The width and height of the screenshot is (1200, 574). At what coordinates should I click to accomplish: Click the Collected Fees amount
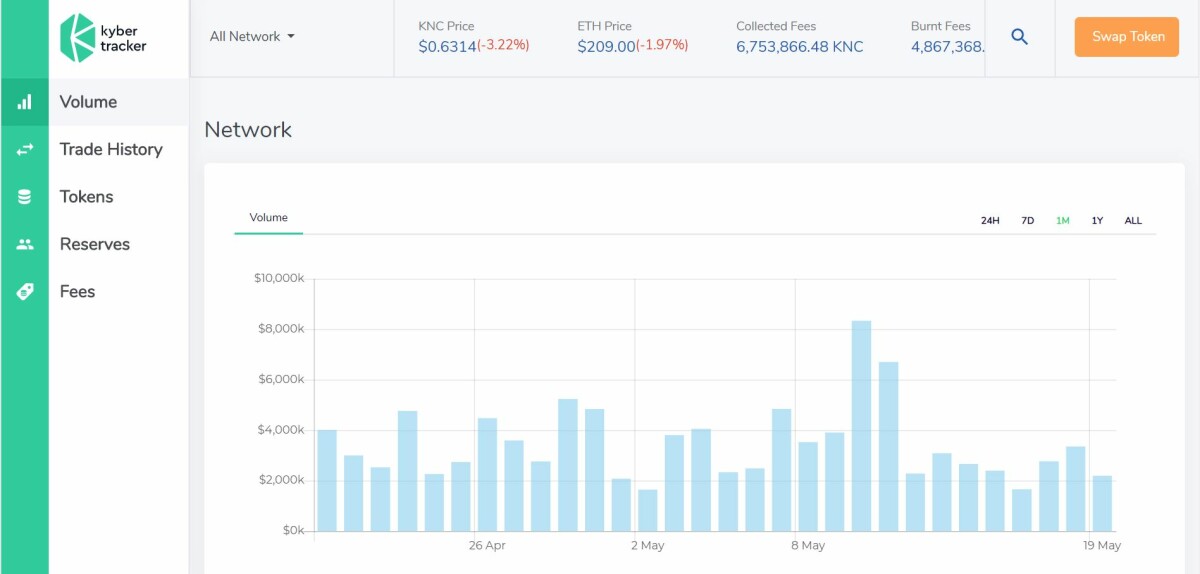(799, 46)
